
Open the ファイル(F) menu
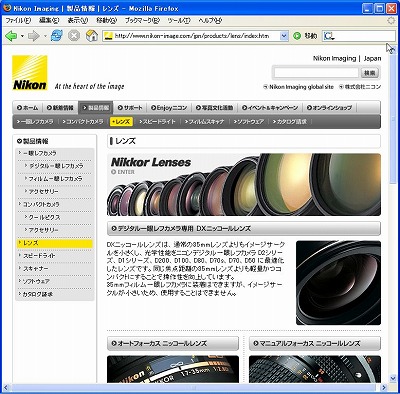18,21
